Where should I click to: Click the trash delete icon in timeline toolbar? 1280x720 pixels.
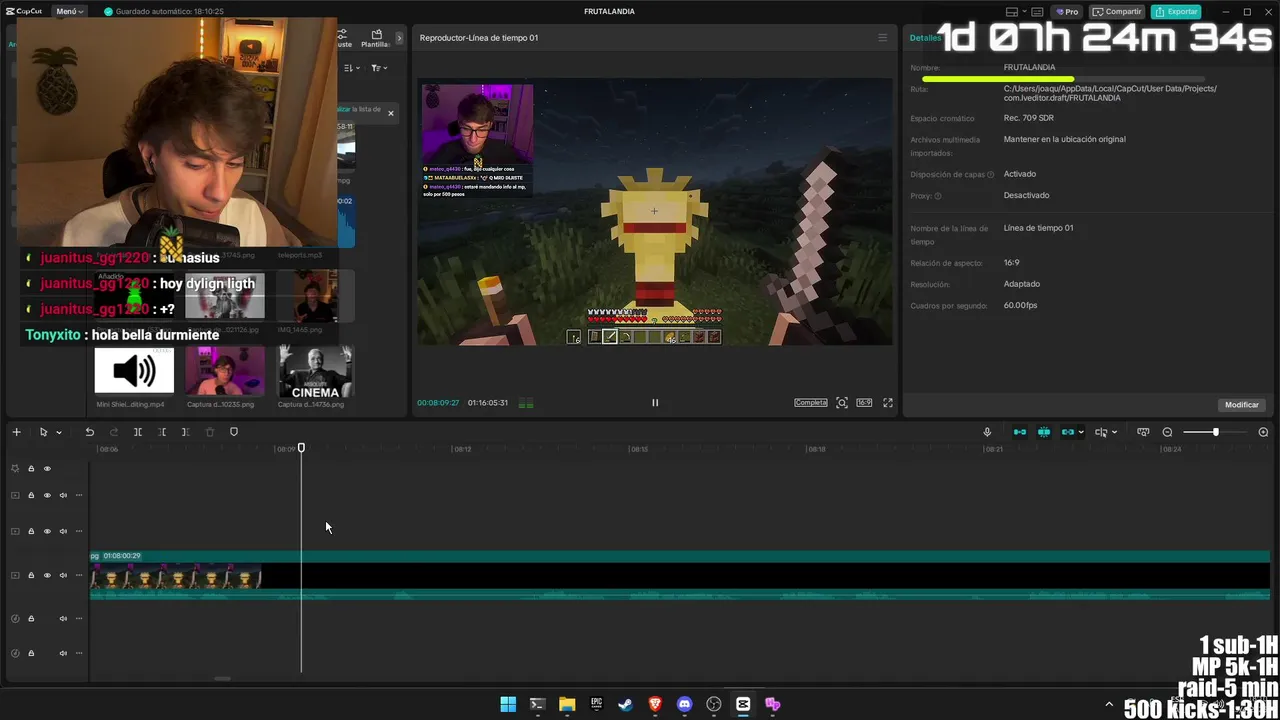(x=209, y=432)
